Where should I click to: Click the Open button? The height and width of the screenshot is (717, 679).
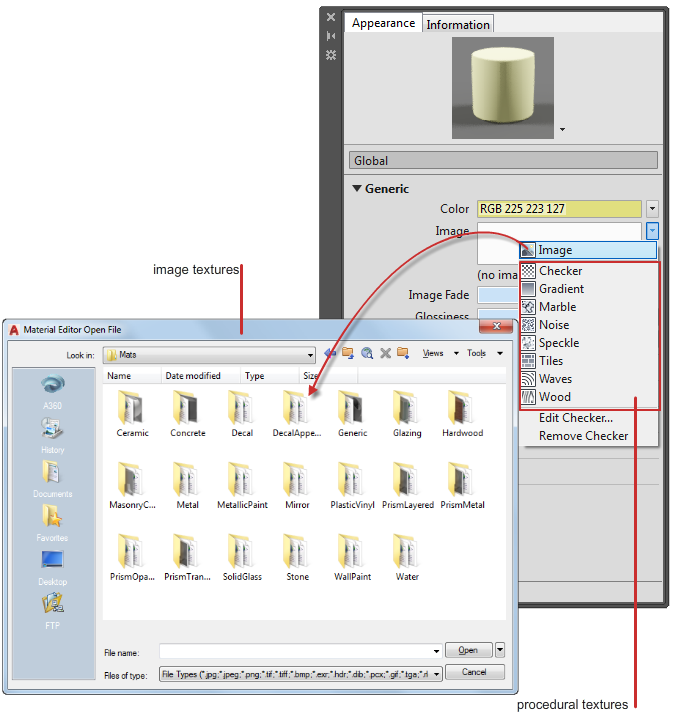[468, 650]
